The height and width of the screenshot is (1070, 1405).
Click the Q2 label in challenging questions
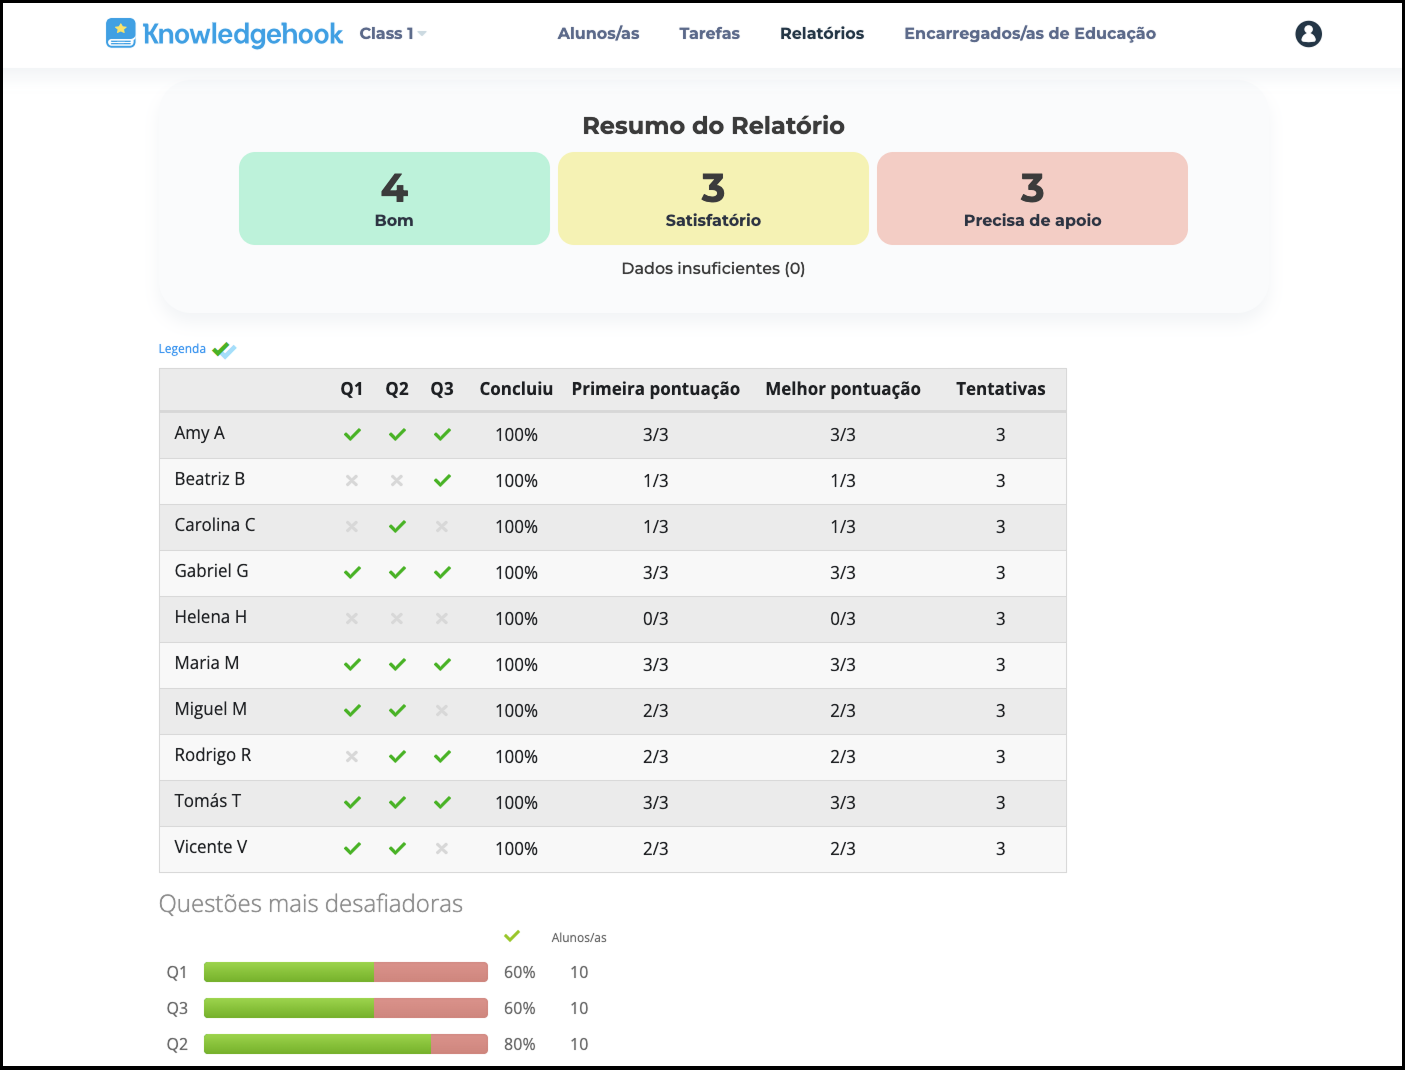(177, 1044)
